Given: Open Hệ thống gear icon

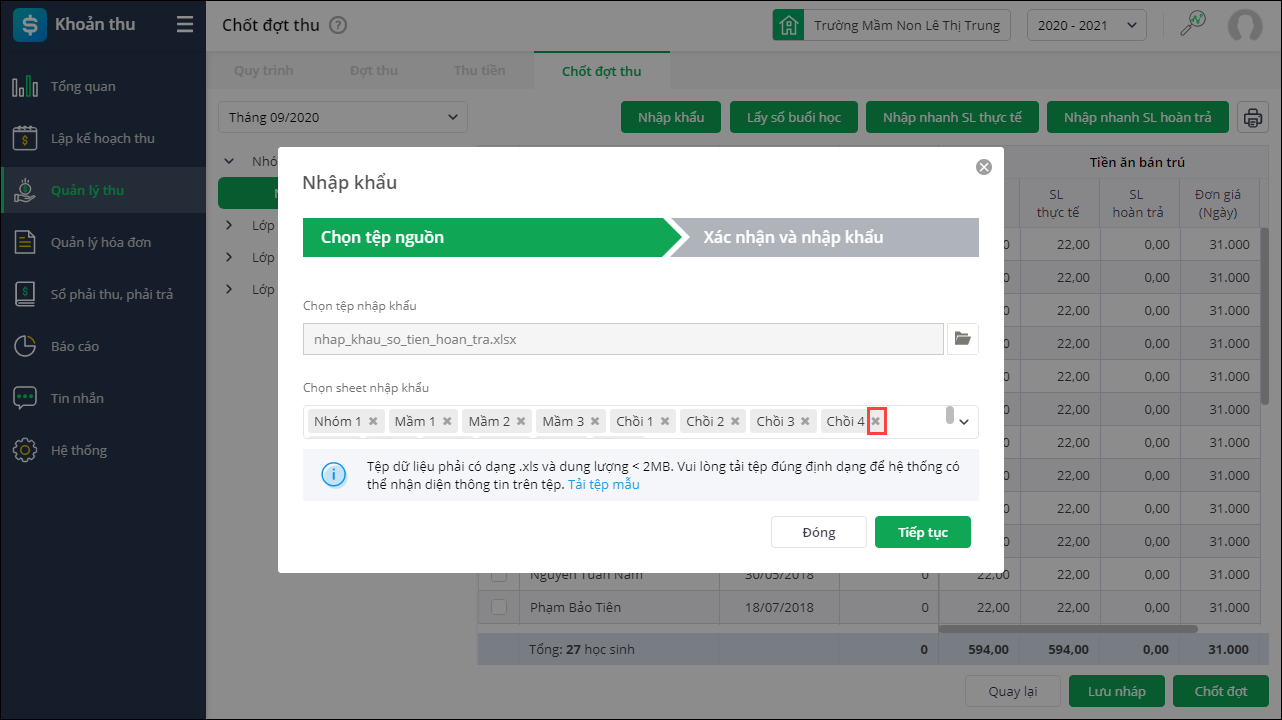Looking at the screenshot, I should tap(25, 451).
